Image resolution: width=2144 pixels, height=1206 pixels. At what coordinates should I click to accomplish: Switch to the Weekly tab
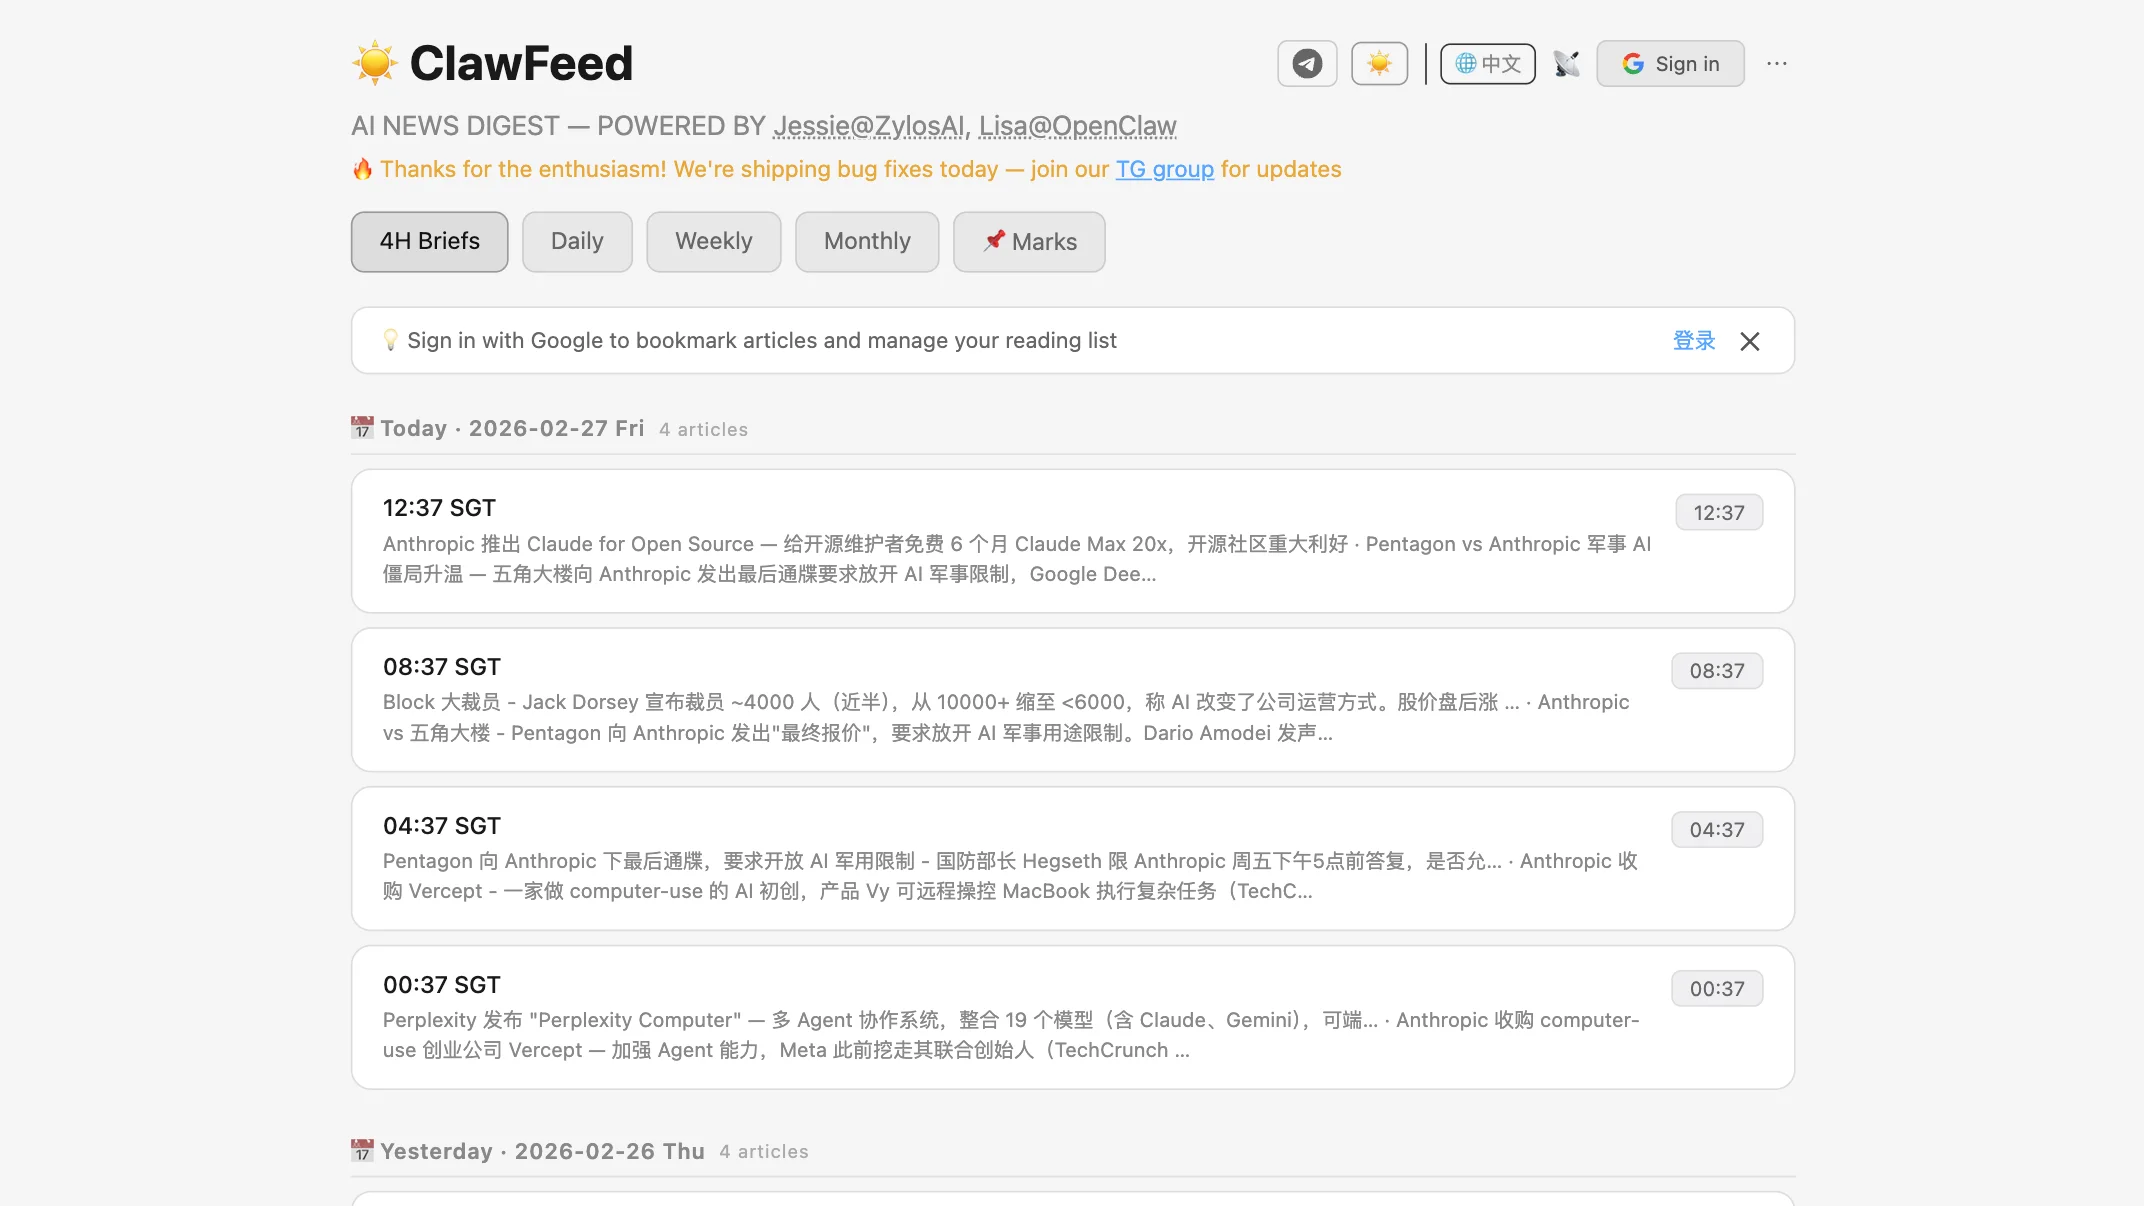(713, 241)
